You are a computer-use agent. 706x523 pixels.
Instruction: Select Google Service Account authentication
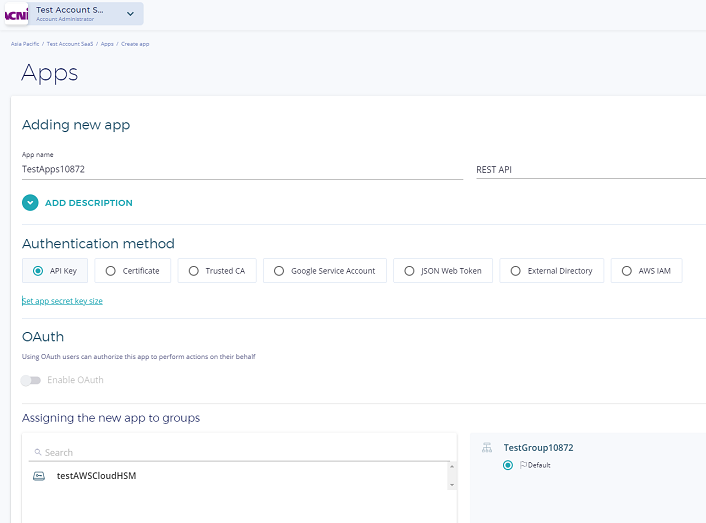325,271
